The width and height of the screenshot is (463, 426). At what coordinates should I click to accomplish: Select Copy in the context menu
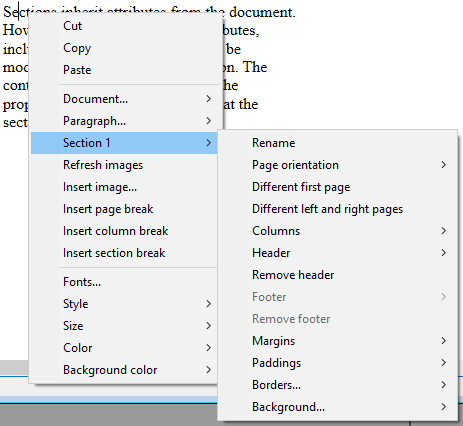(x=124, y=48)
